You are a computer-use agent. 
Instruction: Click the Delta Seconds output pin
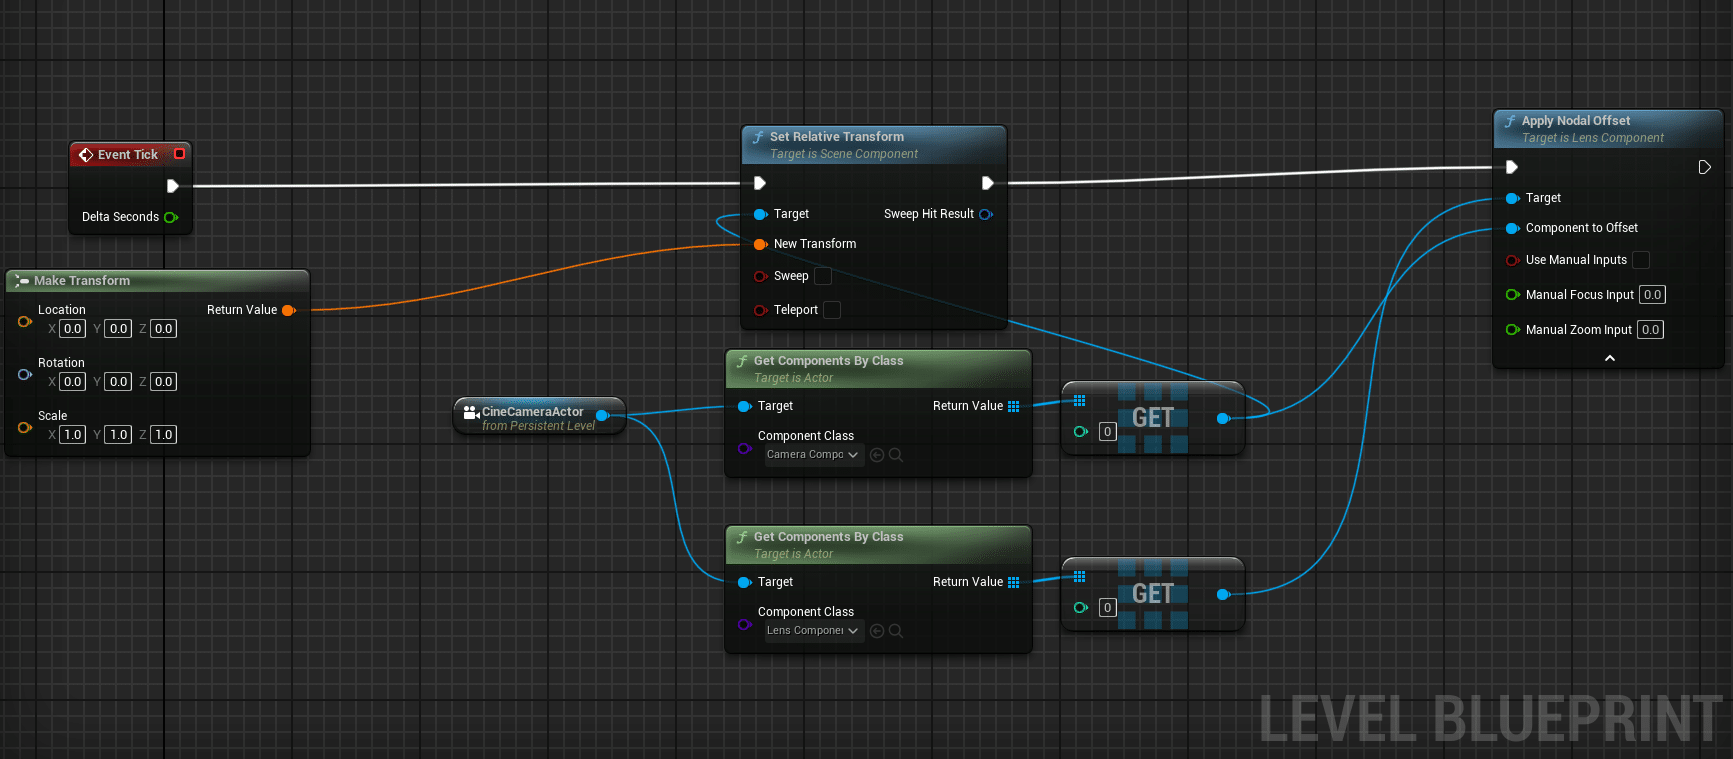pyautogui.click(x=171, y=217)
